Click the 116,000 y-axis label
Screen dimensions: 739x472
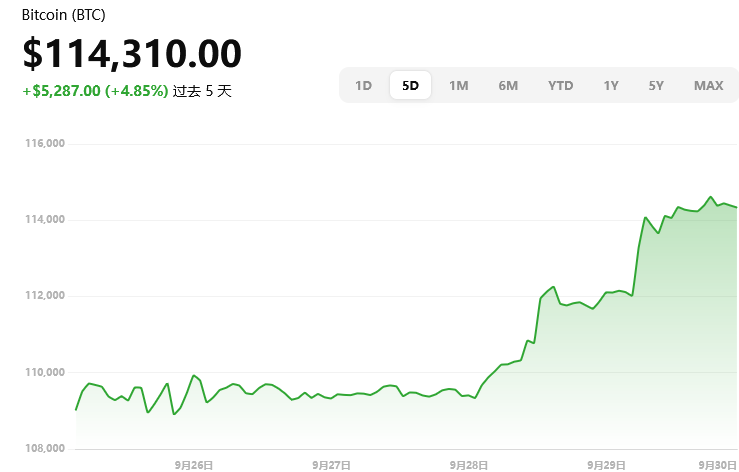click(x=45, y=144)
